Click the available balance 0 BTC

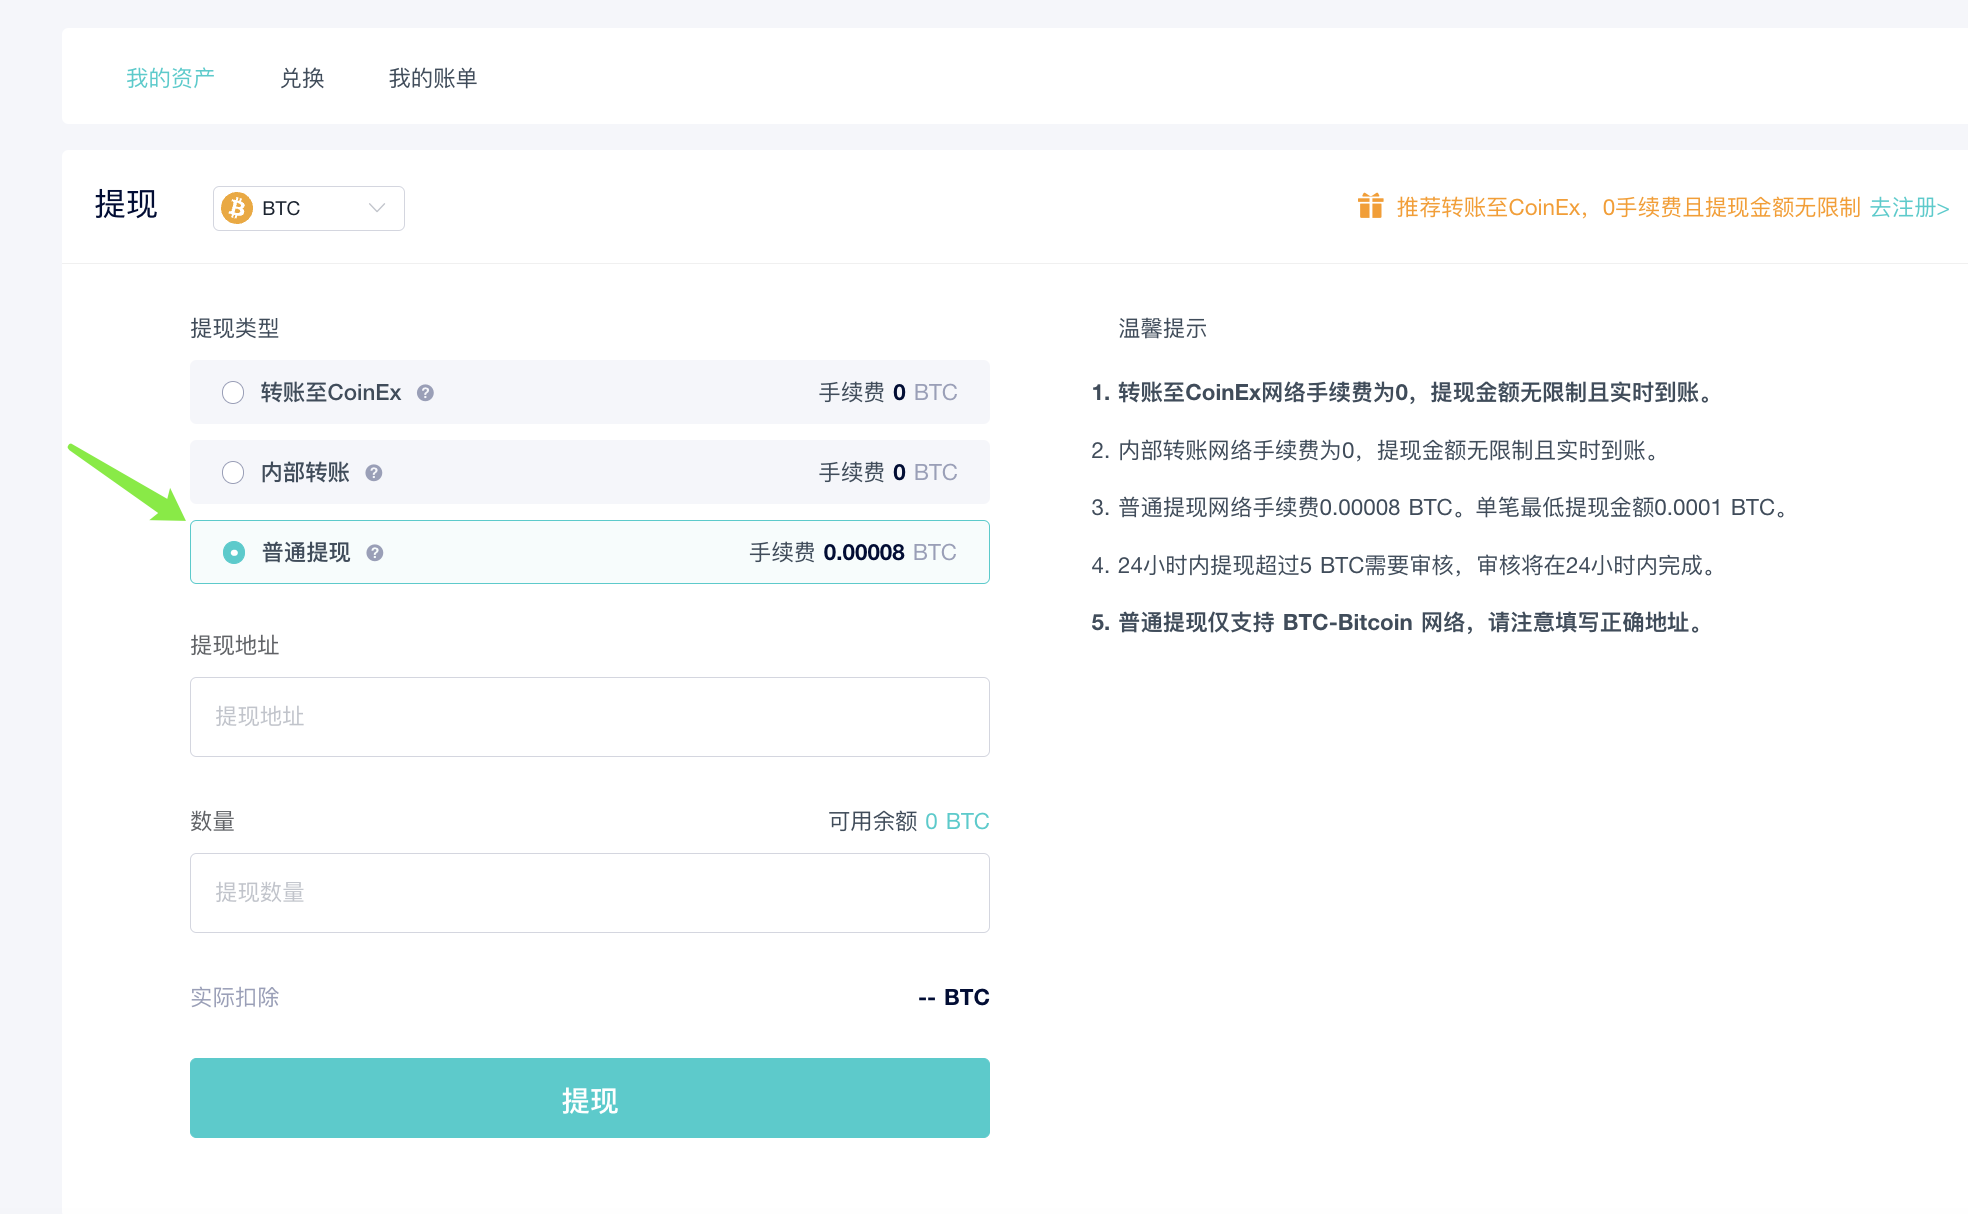click(x=957, y=822)
